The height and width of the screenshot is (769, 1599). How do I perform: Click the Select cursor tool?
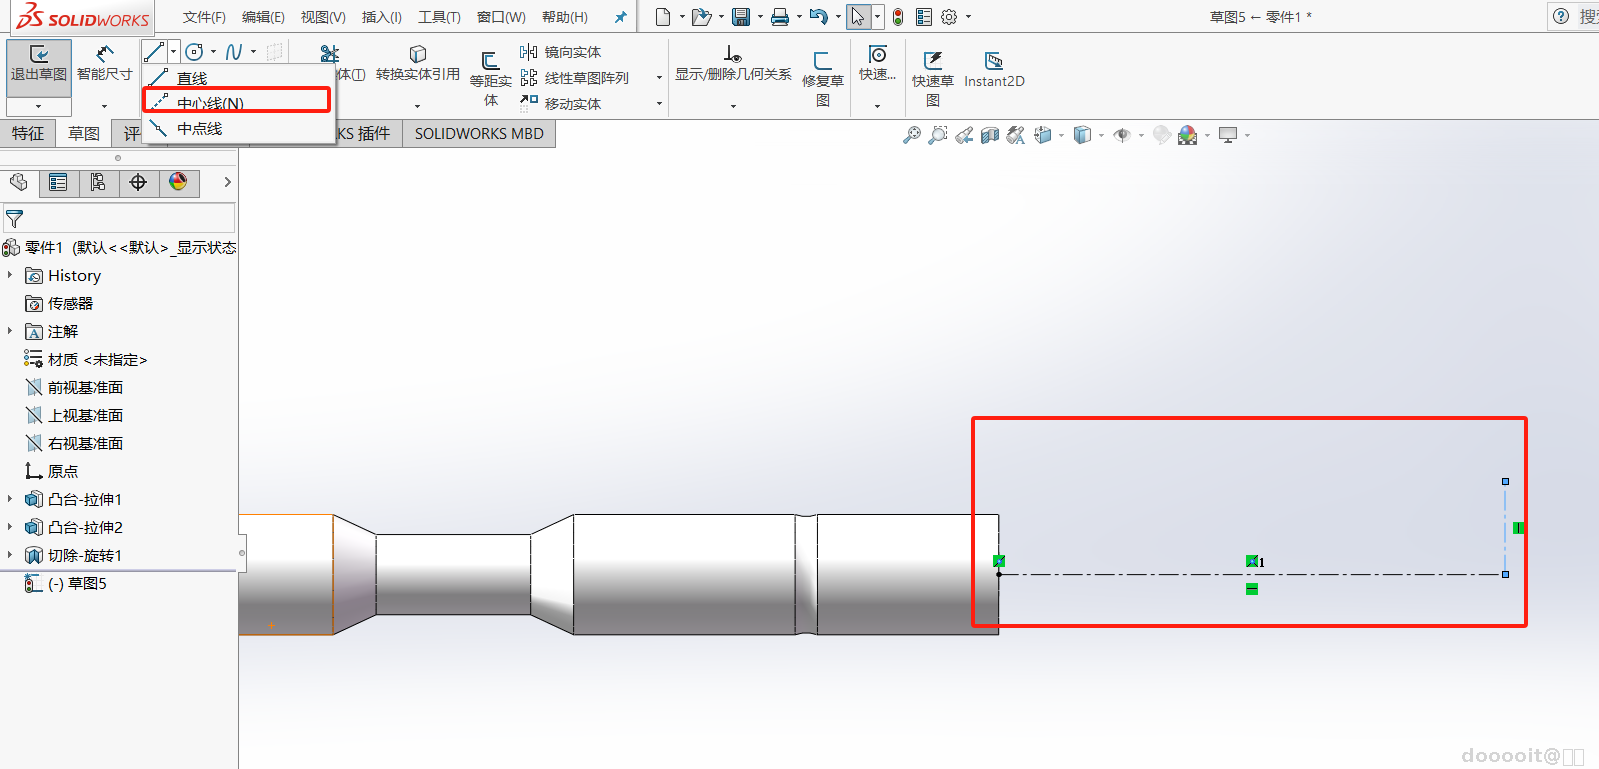(858, 17)
